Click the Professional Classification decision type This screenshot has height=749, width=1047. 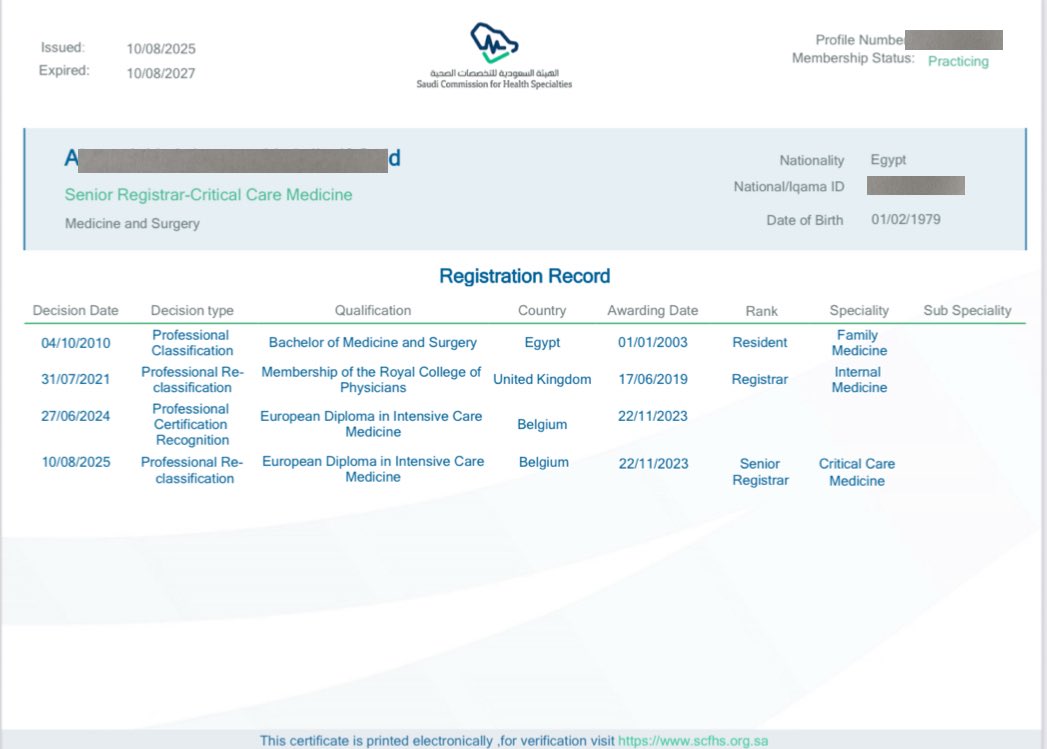[x=192, y=342]
